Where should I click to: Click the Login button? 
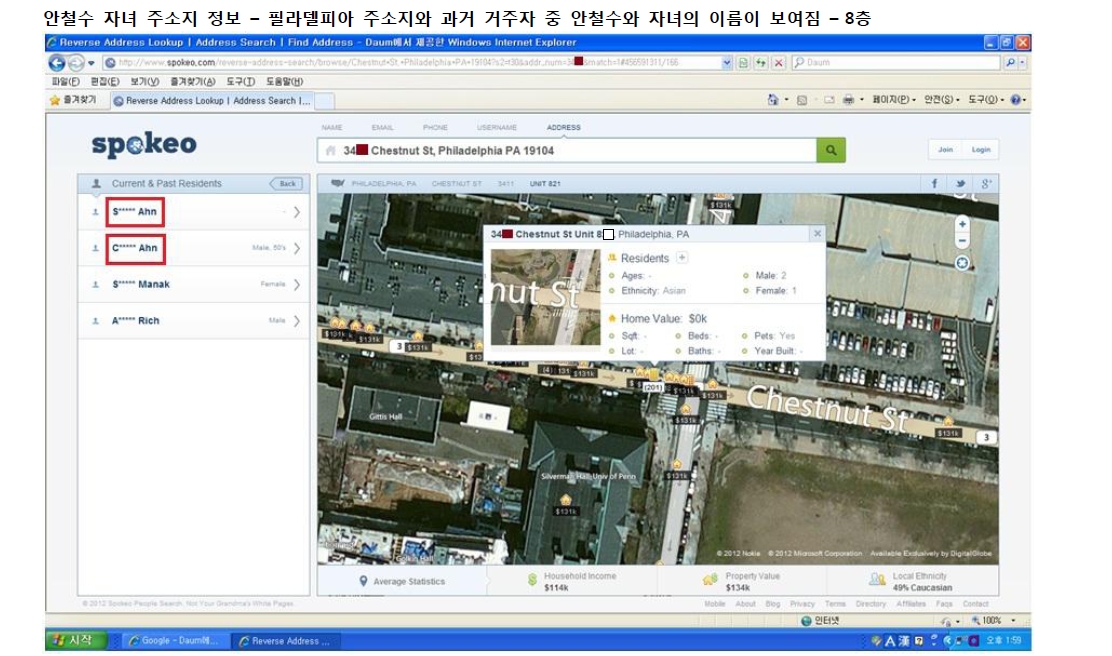point(981,150)
